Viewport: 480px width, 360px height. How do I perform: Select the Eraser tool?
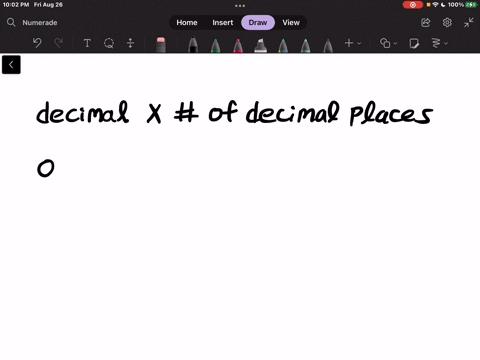(x=161, y=44)
